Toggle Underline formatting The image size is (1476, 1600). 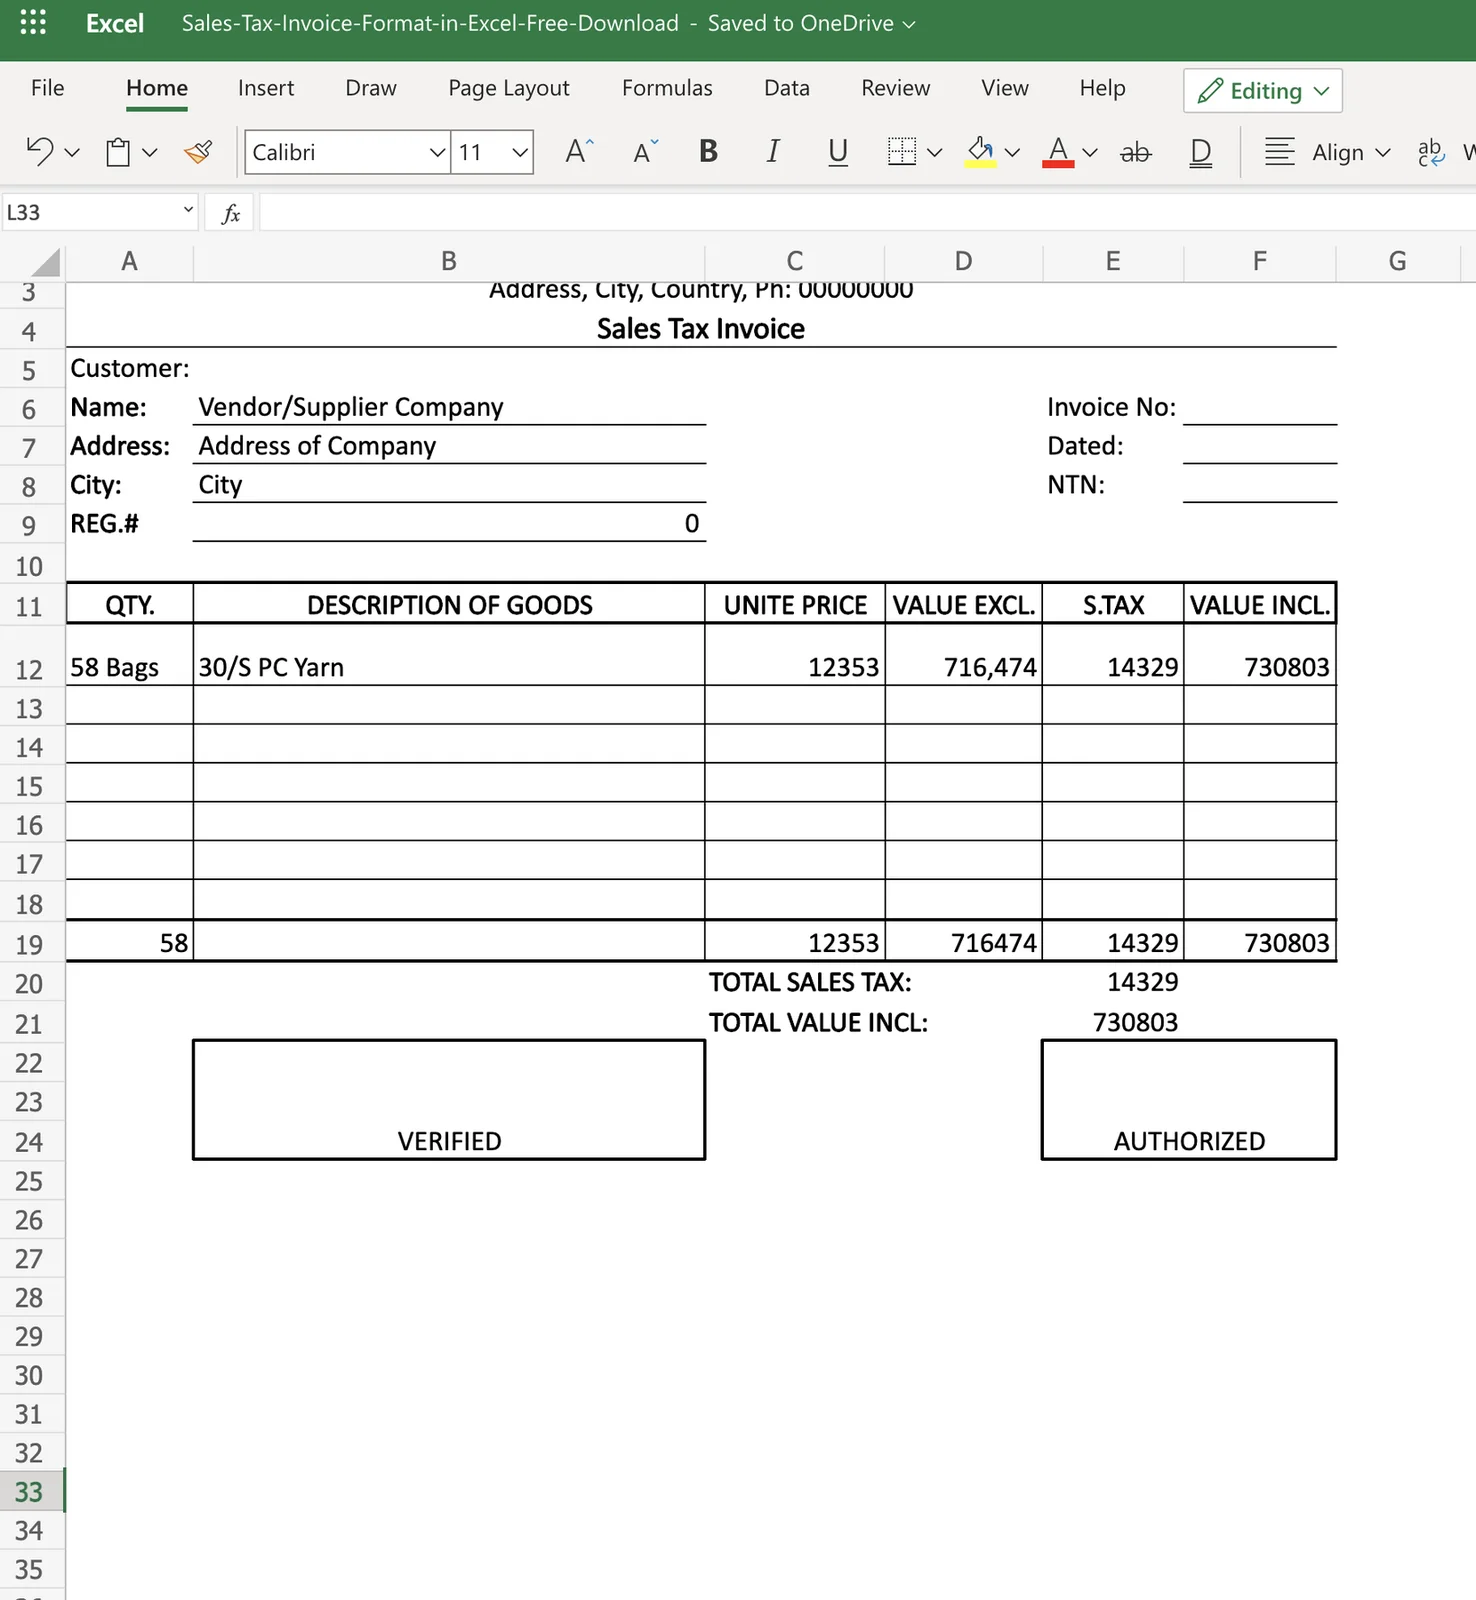pos(838,152)
